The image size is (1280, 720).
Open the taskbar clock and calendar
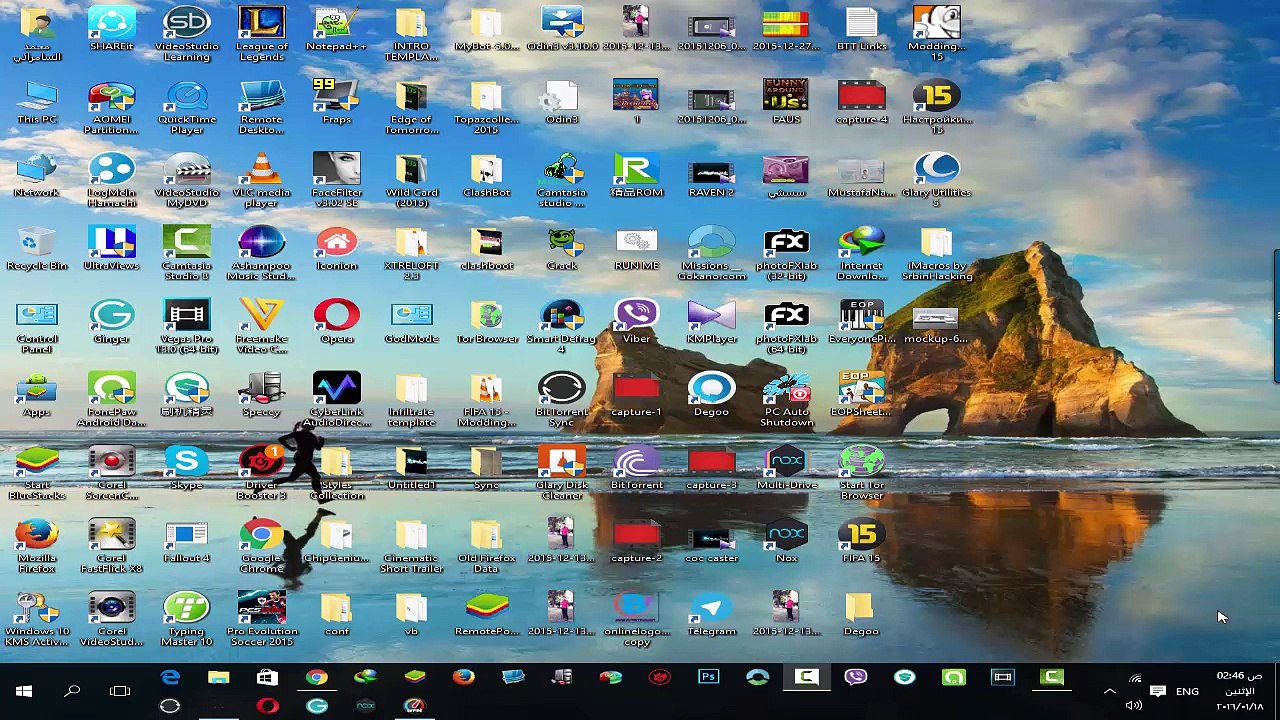(1241, 691)
